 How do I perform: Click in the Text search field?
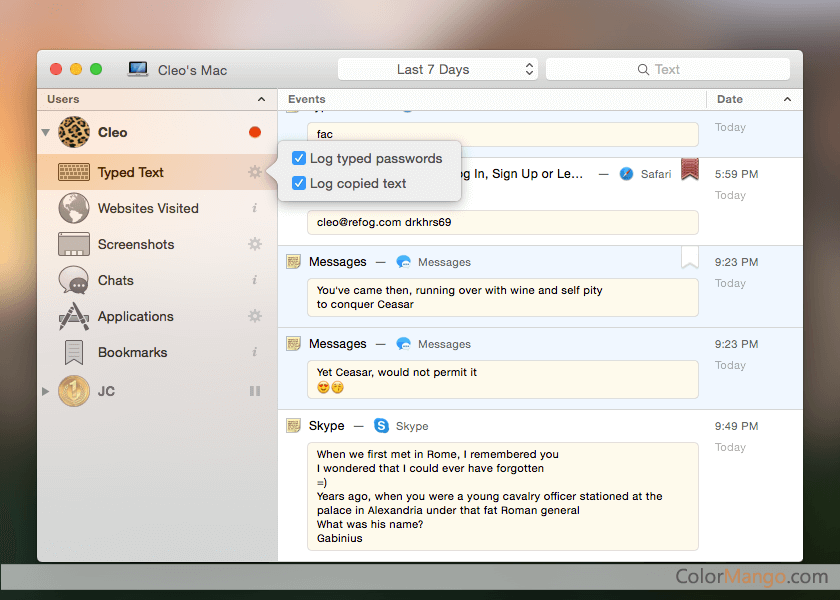point(668,69)
